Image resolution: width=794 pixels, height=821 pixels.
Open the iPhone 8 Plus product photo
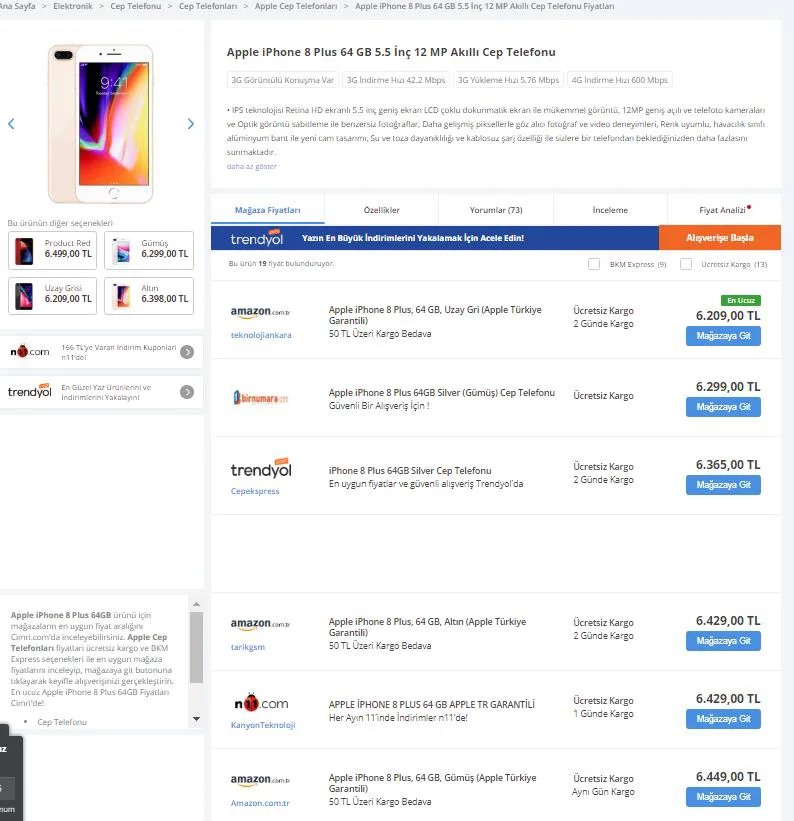click(101, 124)
